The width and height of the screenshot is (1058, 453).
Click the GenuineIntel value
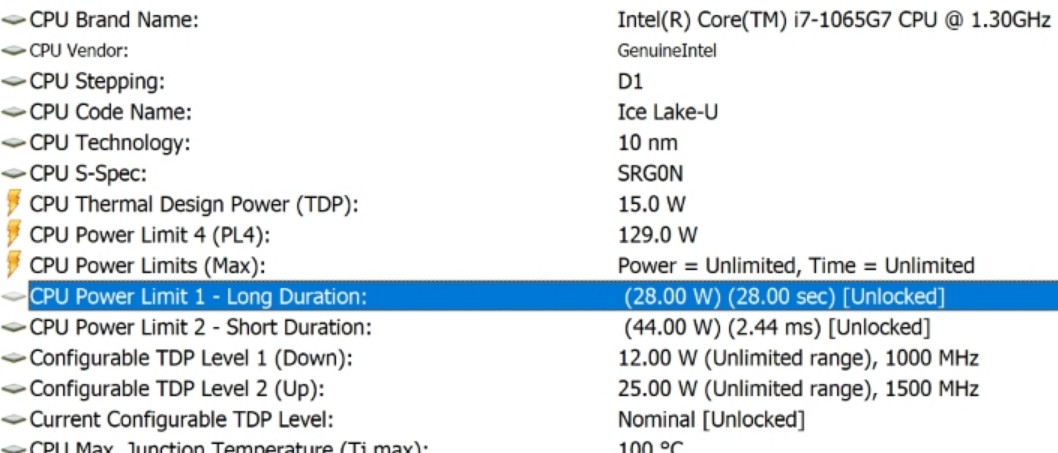[x=667, y=51]
